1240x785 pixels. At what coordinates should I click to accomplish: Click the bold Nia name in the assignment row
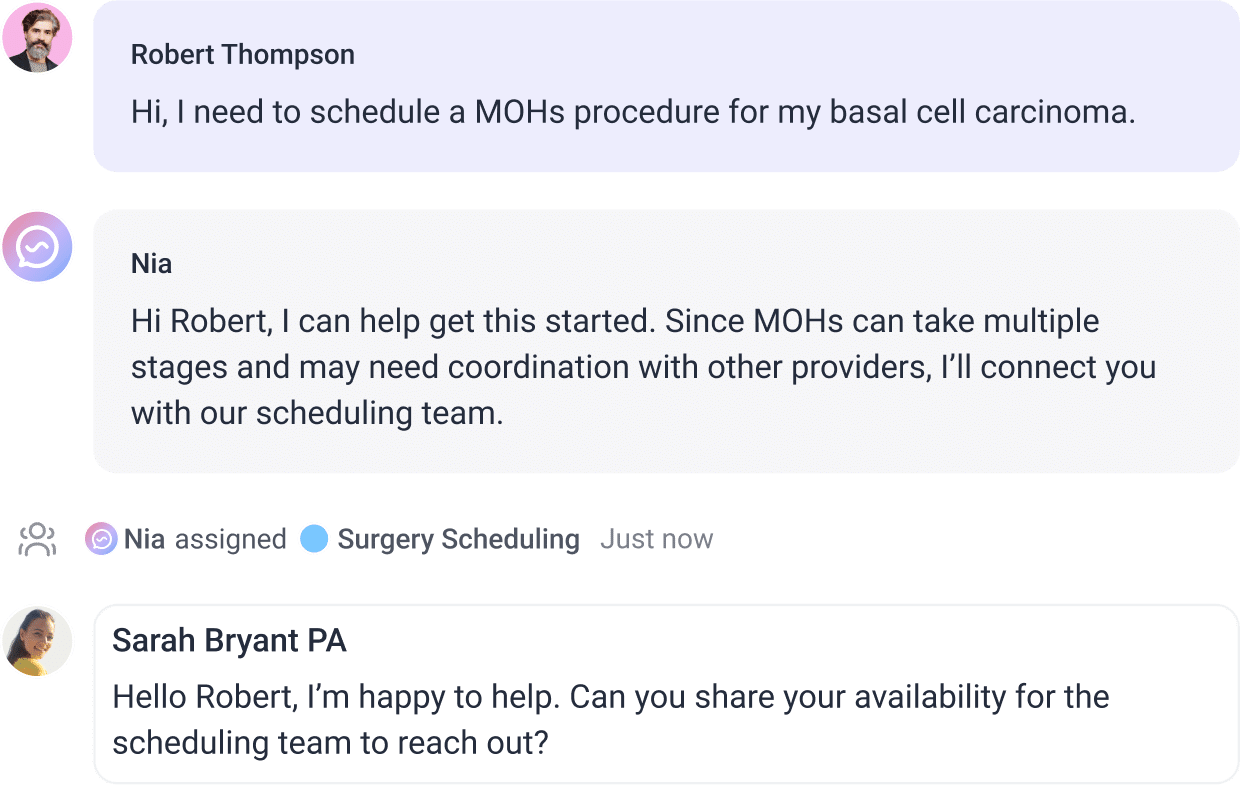[143, 538]
